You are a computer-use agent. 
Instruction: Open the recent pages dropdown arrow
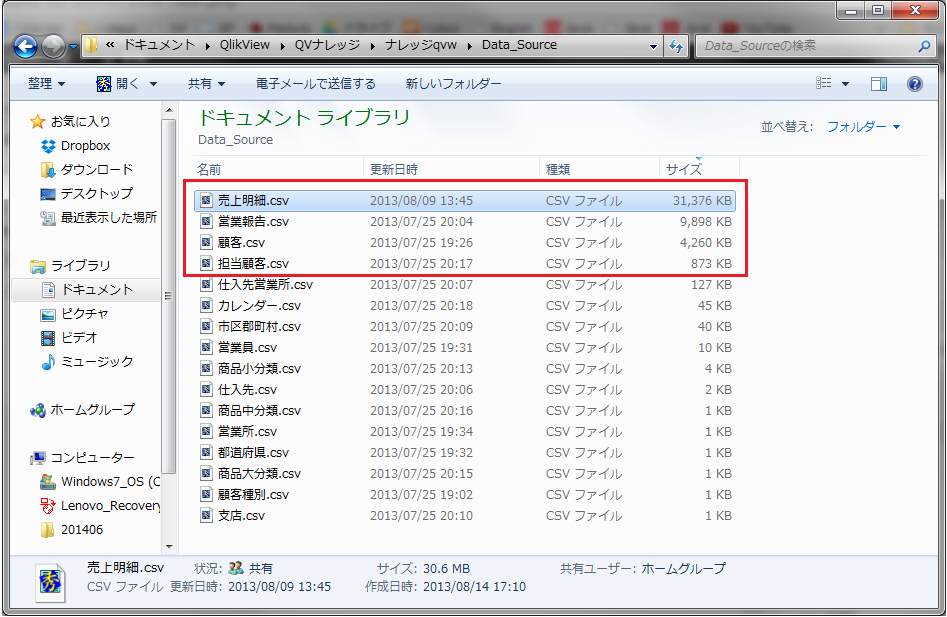click(x=73, y=46)
